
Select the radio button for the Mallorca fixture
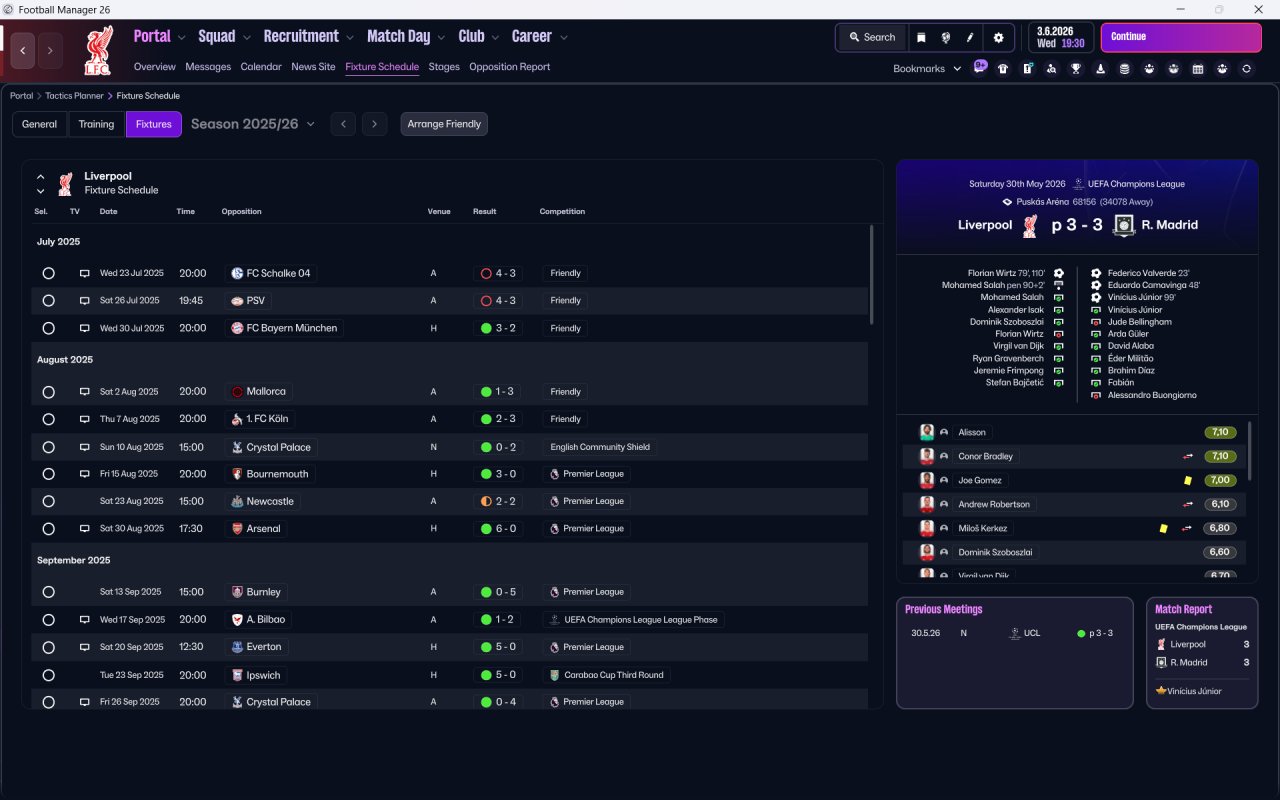(x=48, y=392)
